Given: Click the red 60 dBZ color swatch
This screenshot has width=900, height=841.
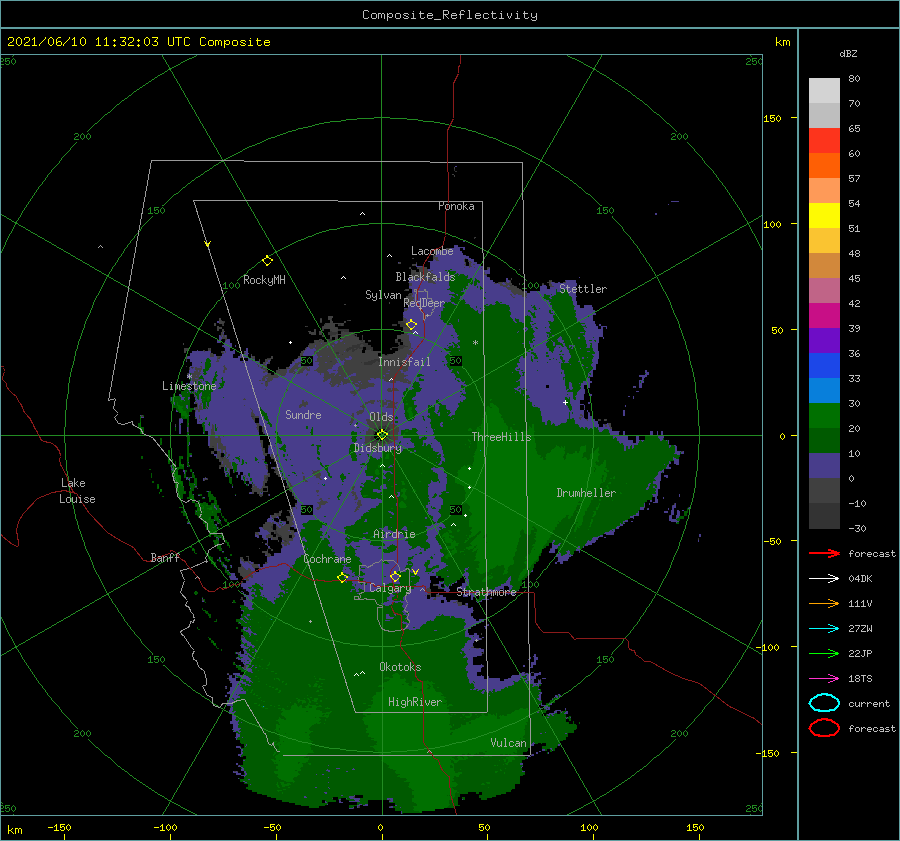Looking at the screenshot, I should [824, 141].
